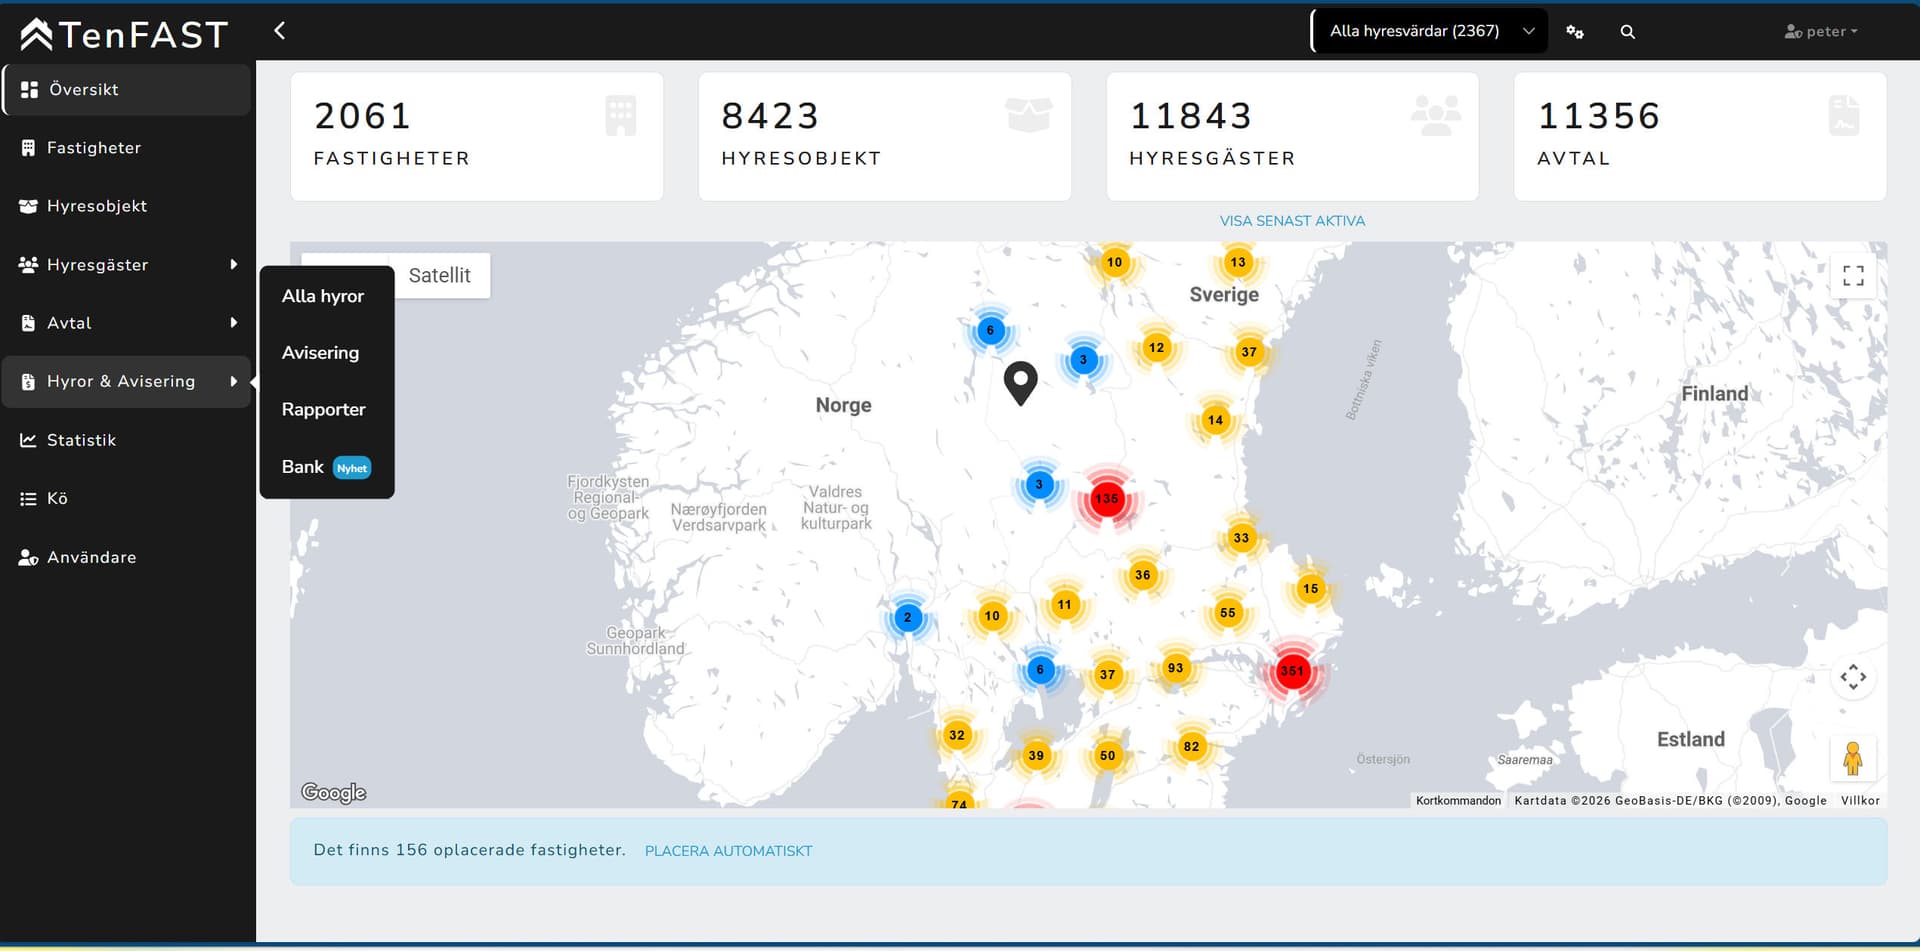
Task: Open Kö in the sidebar
Action: [127, 498]
